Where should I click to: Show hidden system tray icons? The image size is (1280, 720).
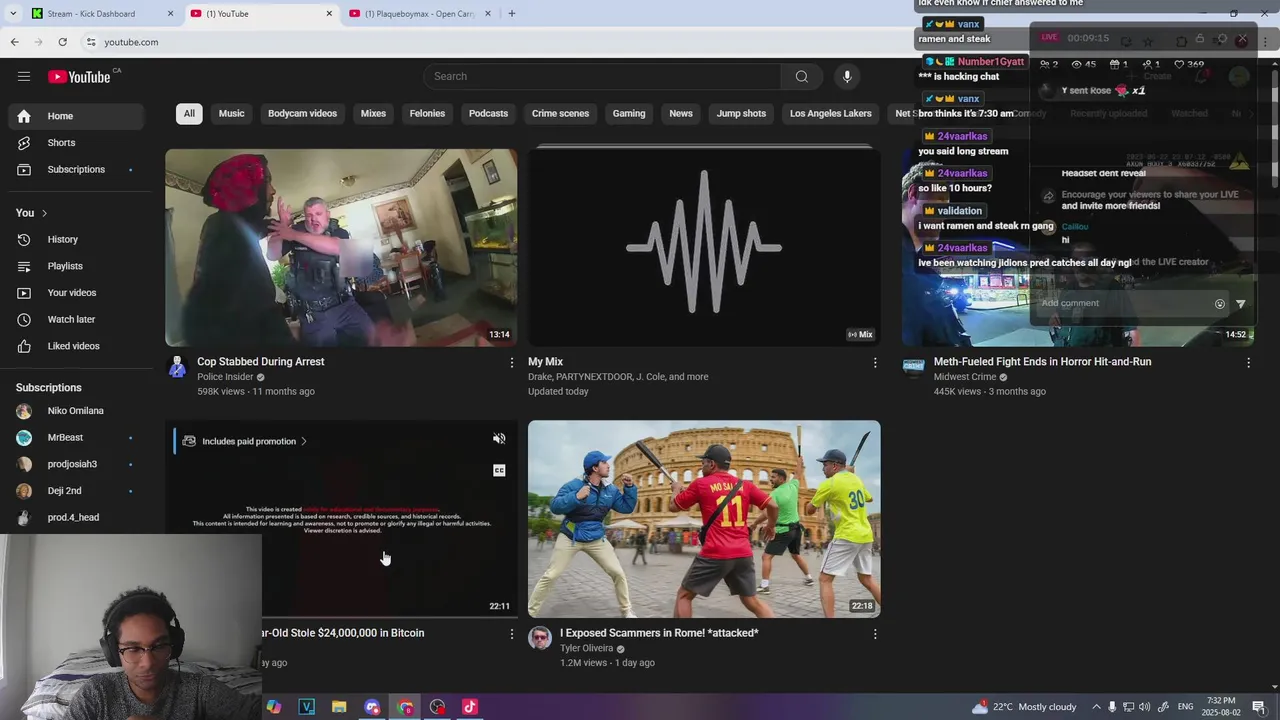tap(1096, 707)
